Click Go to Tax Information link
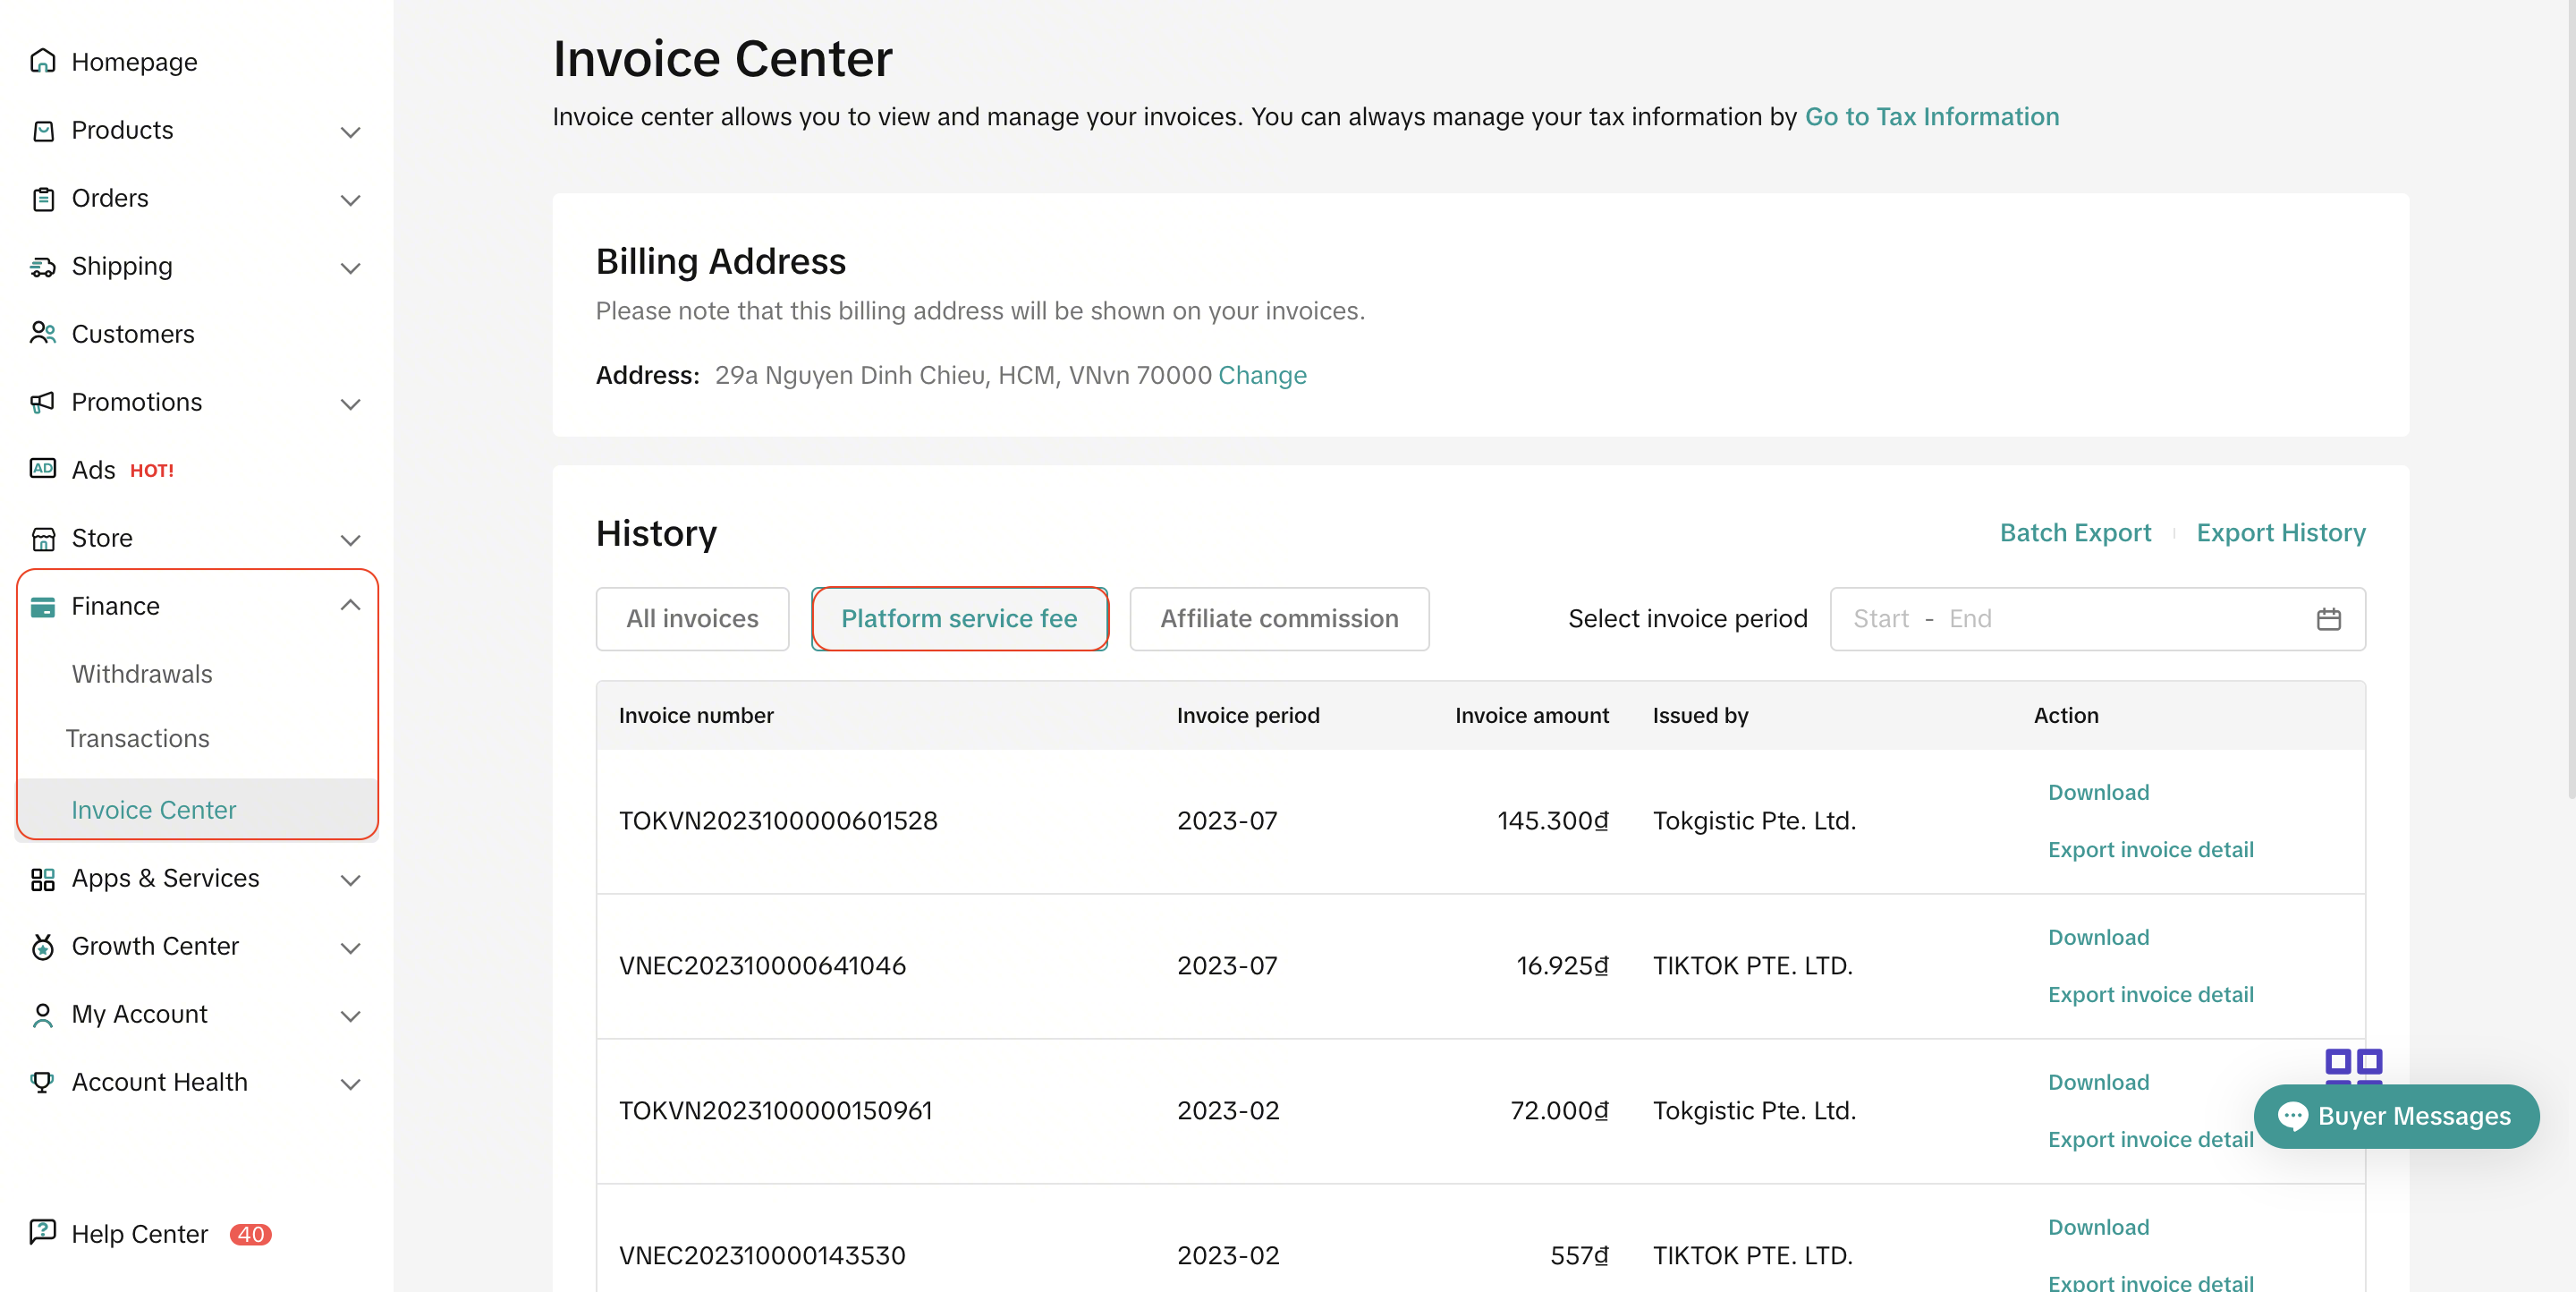The width and height of the screenshot is (2576, 1292). (1931, 117)
